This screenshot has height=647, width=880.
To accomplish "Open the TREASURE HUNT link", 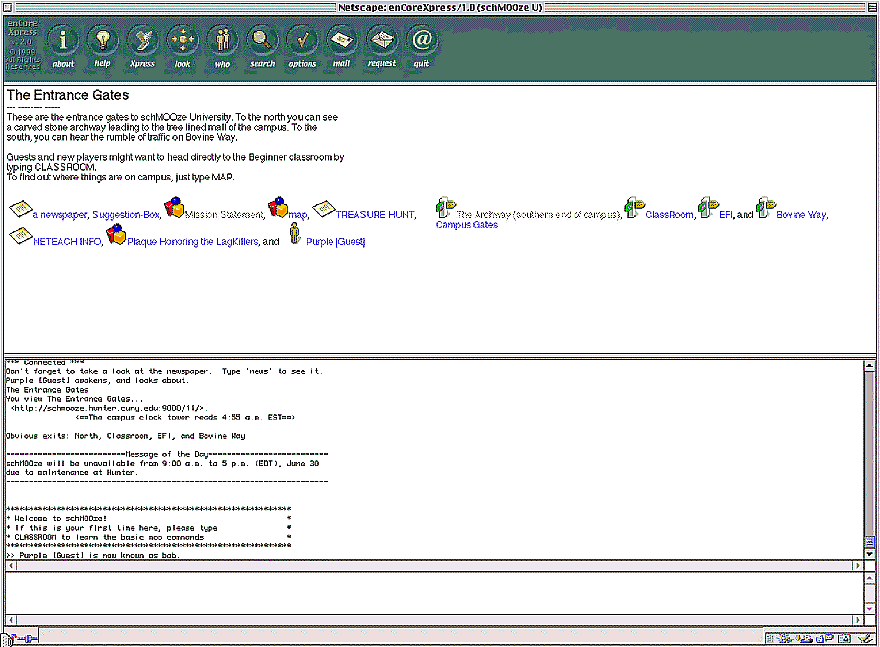I will click(375, 215).
